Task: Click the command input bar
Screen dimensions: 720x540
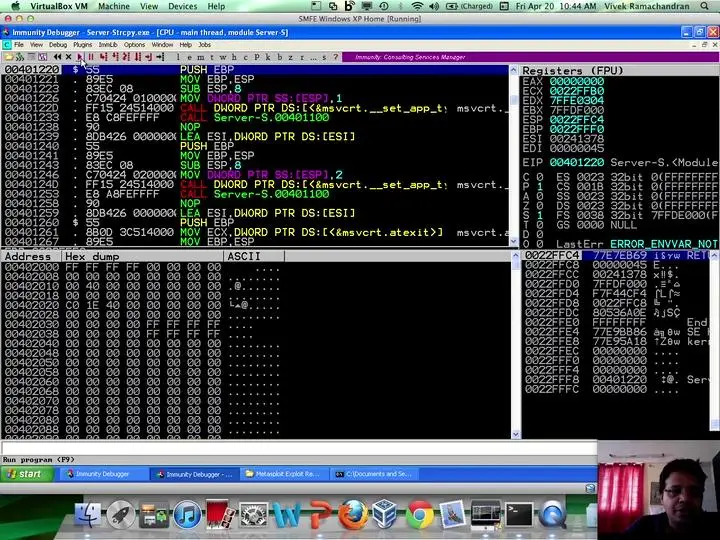Action: 298,448
